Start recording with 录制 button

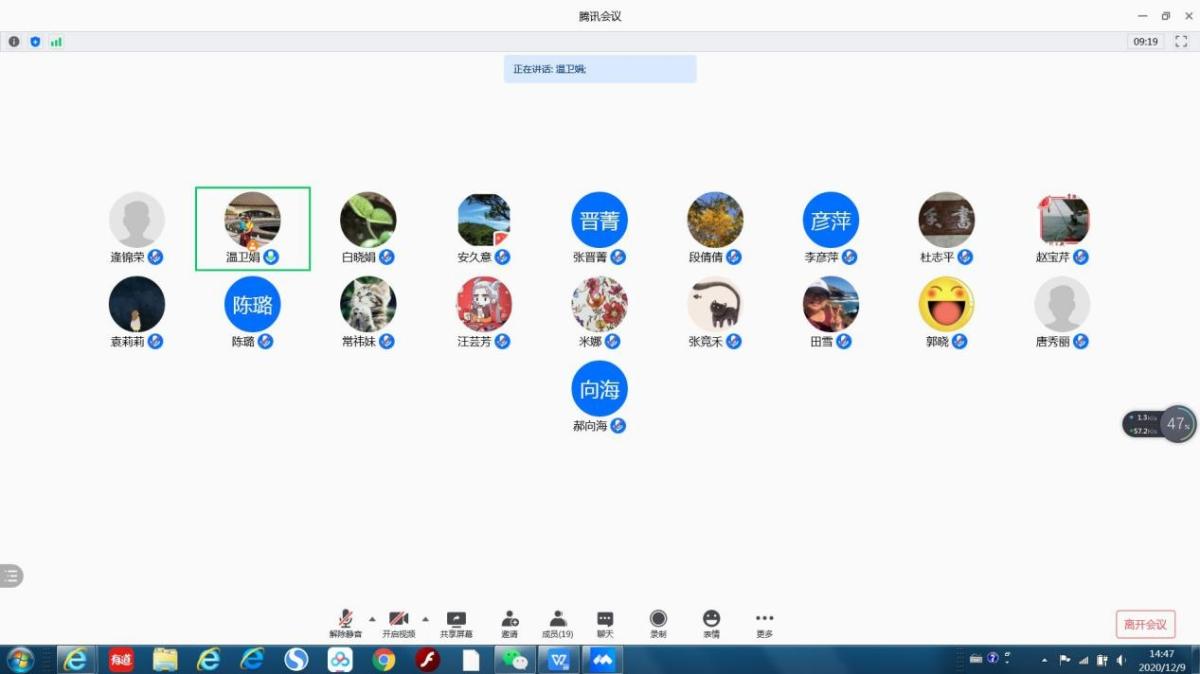(x=658, y=623)
